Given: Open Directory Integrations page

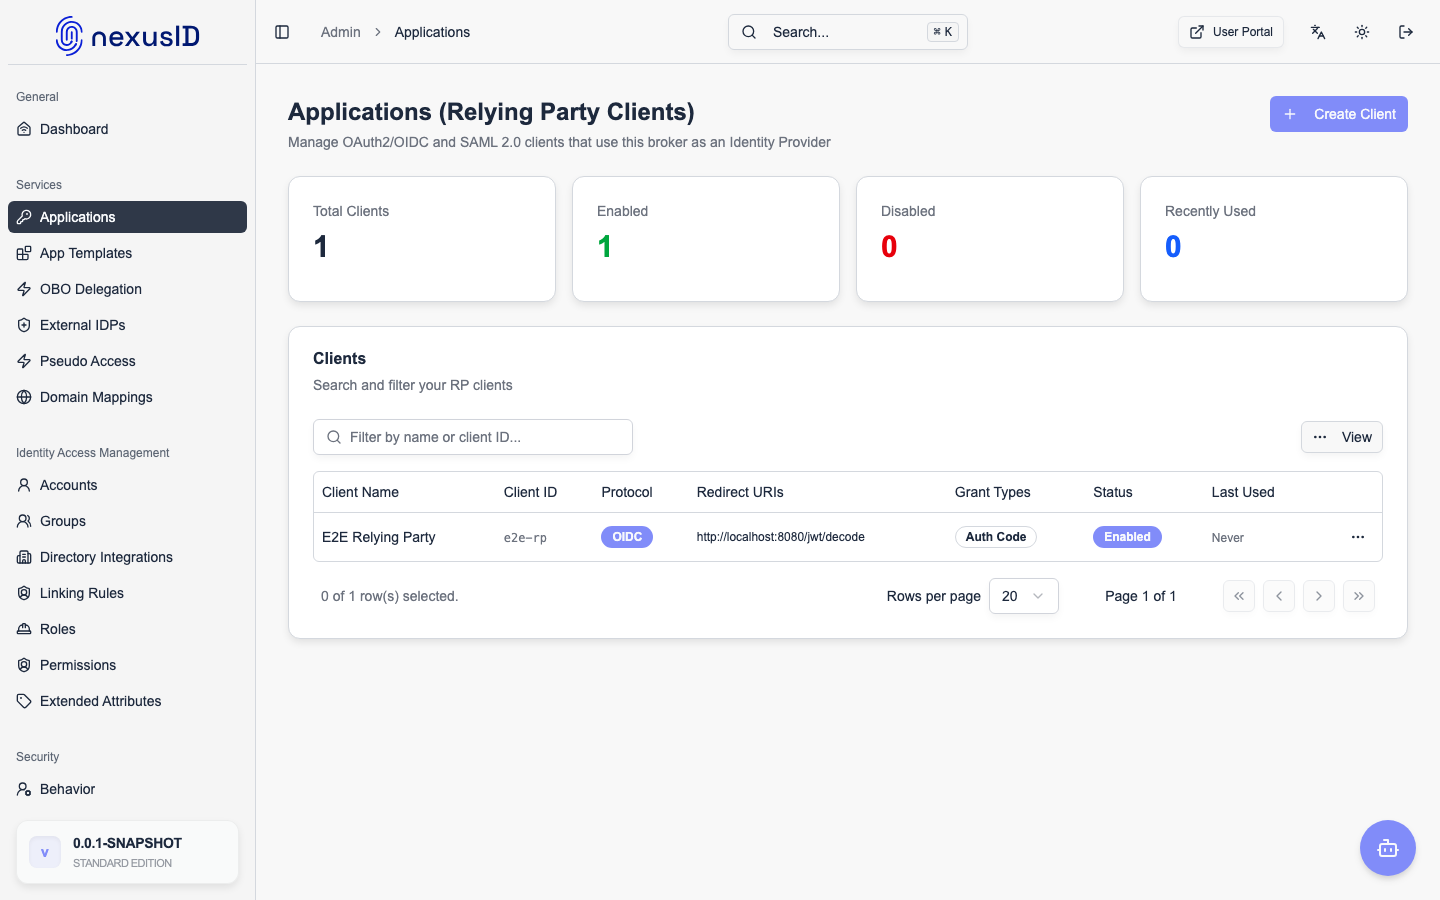Looking at the screenshot, I should 127,557.
